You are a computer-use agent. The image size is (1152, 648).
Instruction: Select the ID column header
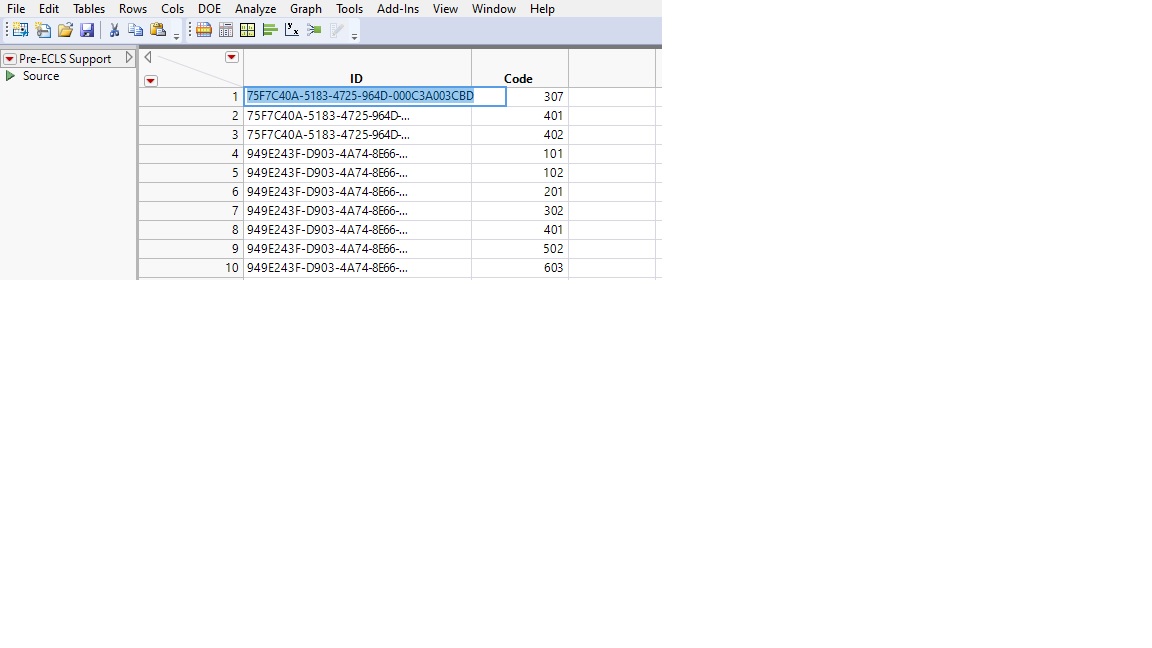(x=356, y=78)
